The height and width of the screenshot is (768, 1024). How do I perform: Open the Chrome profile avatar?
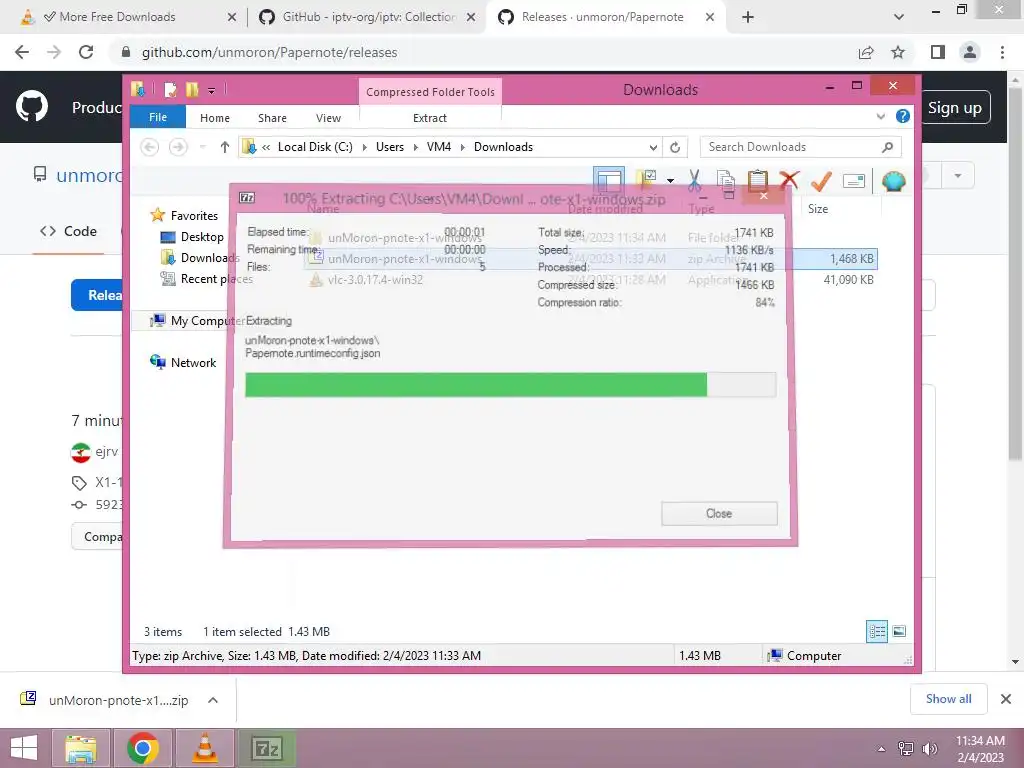pos(970,52)
